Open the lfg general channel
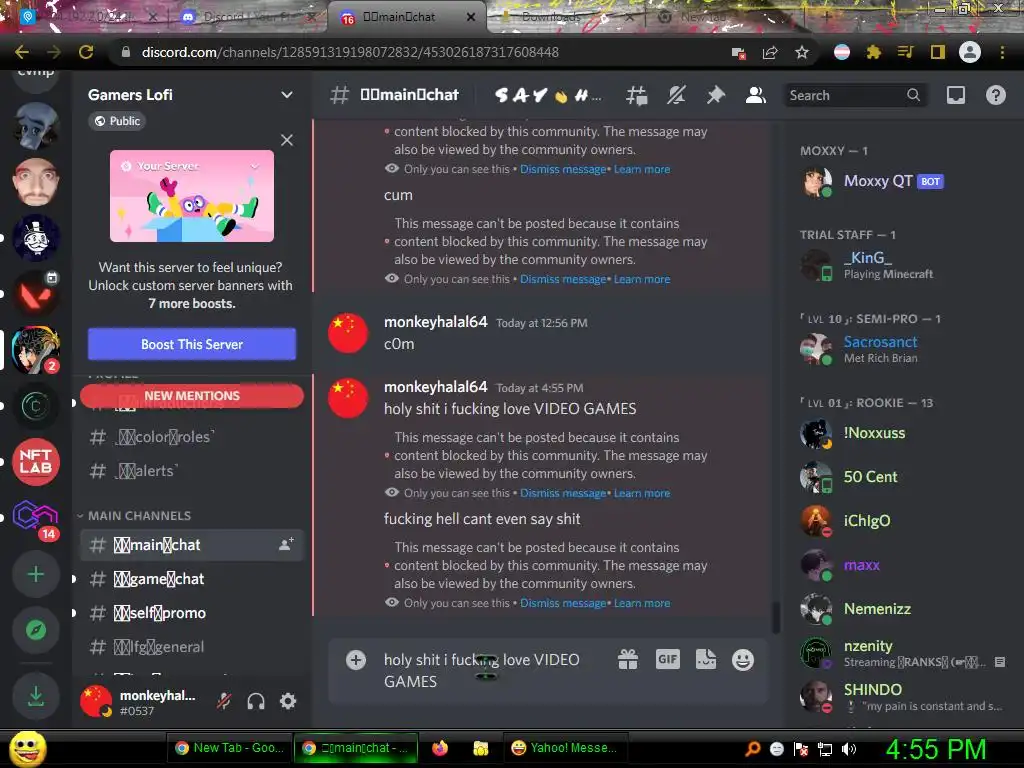Screen dimensions: 1024x768 click(x=191, y=647)
